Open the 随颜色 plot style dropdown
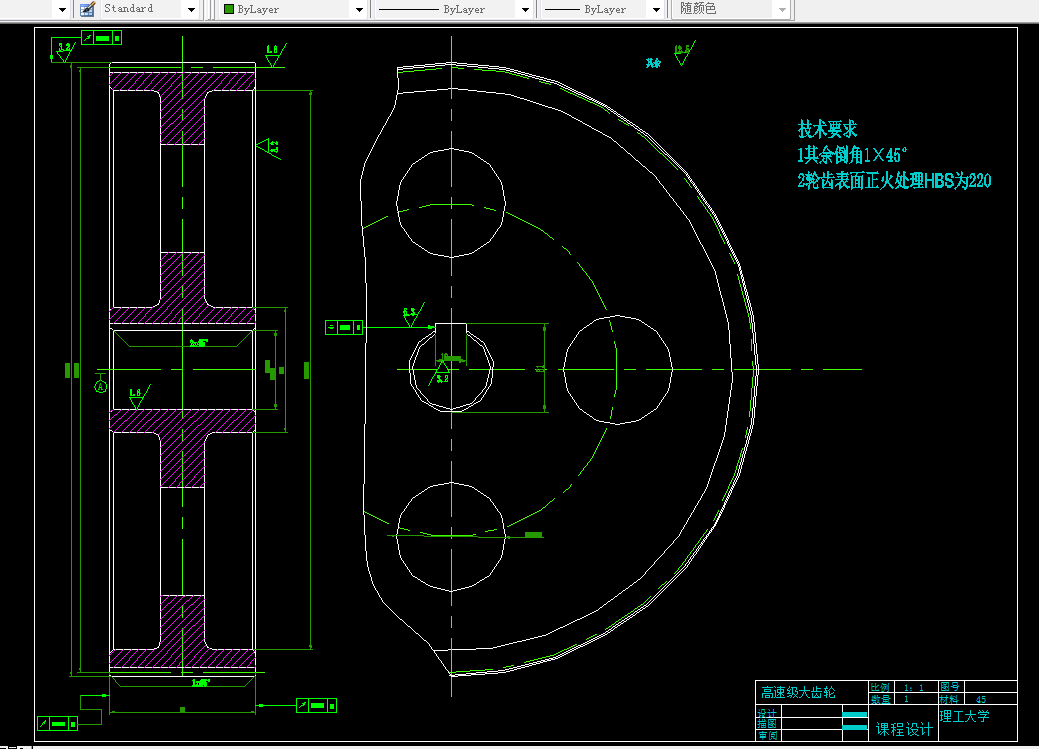 (732, 9)
